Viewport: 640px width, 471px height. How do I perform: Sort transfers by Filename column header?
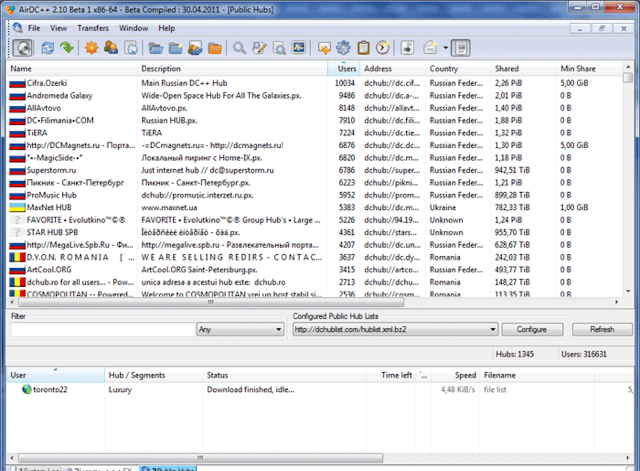[537, 375]
